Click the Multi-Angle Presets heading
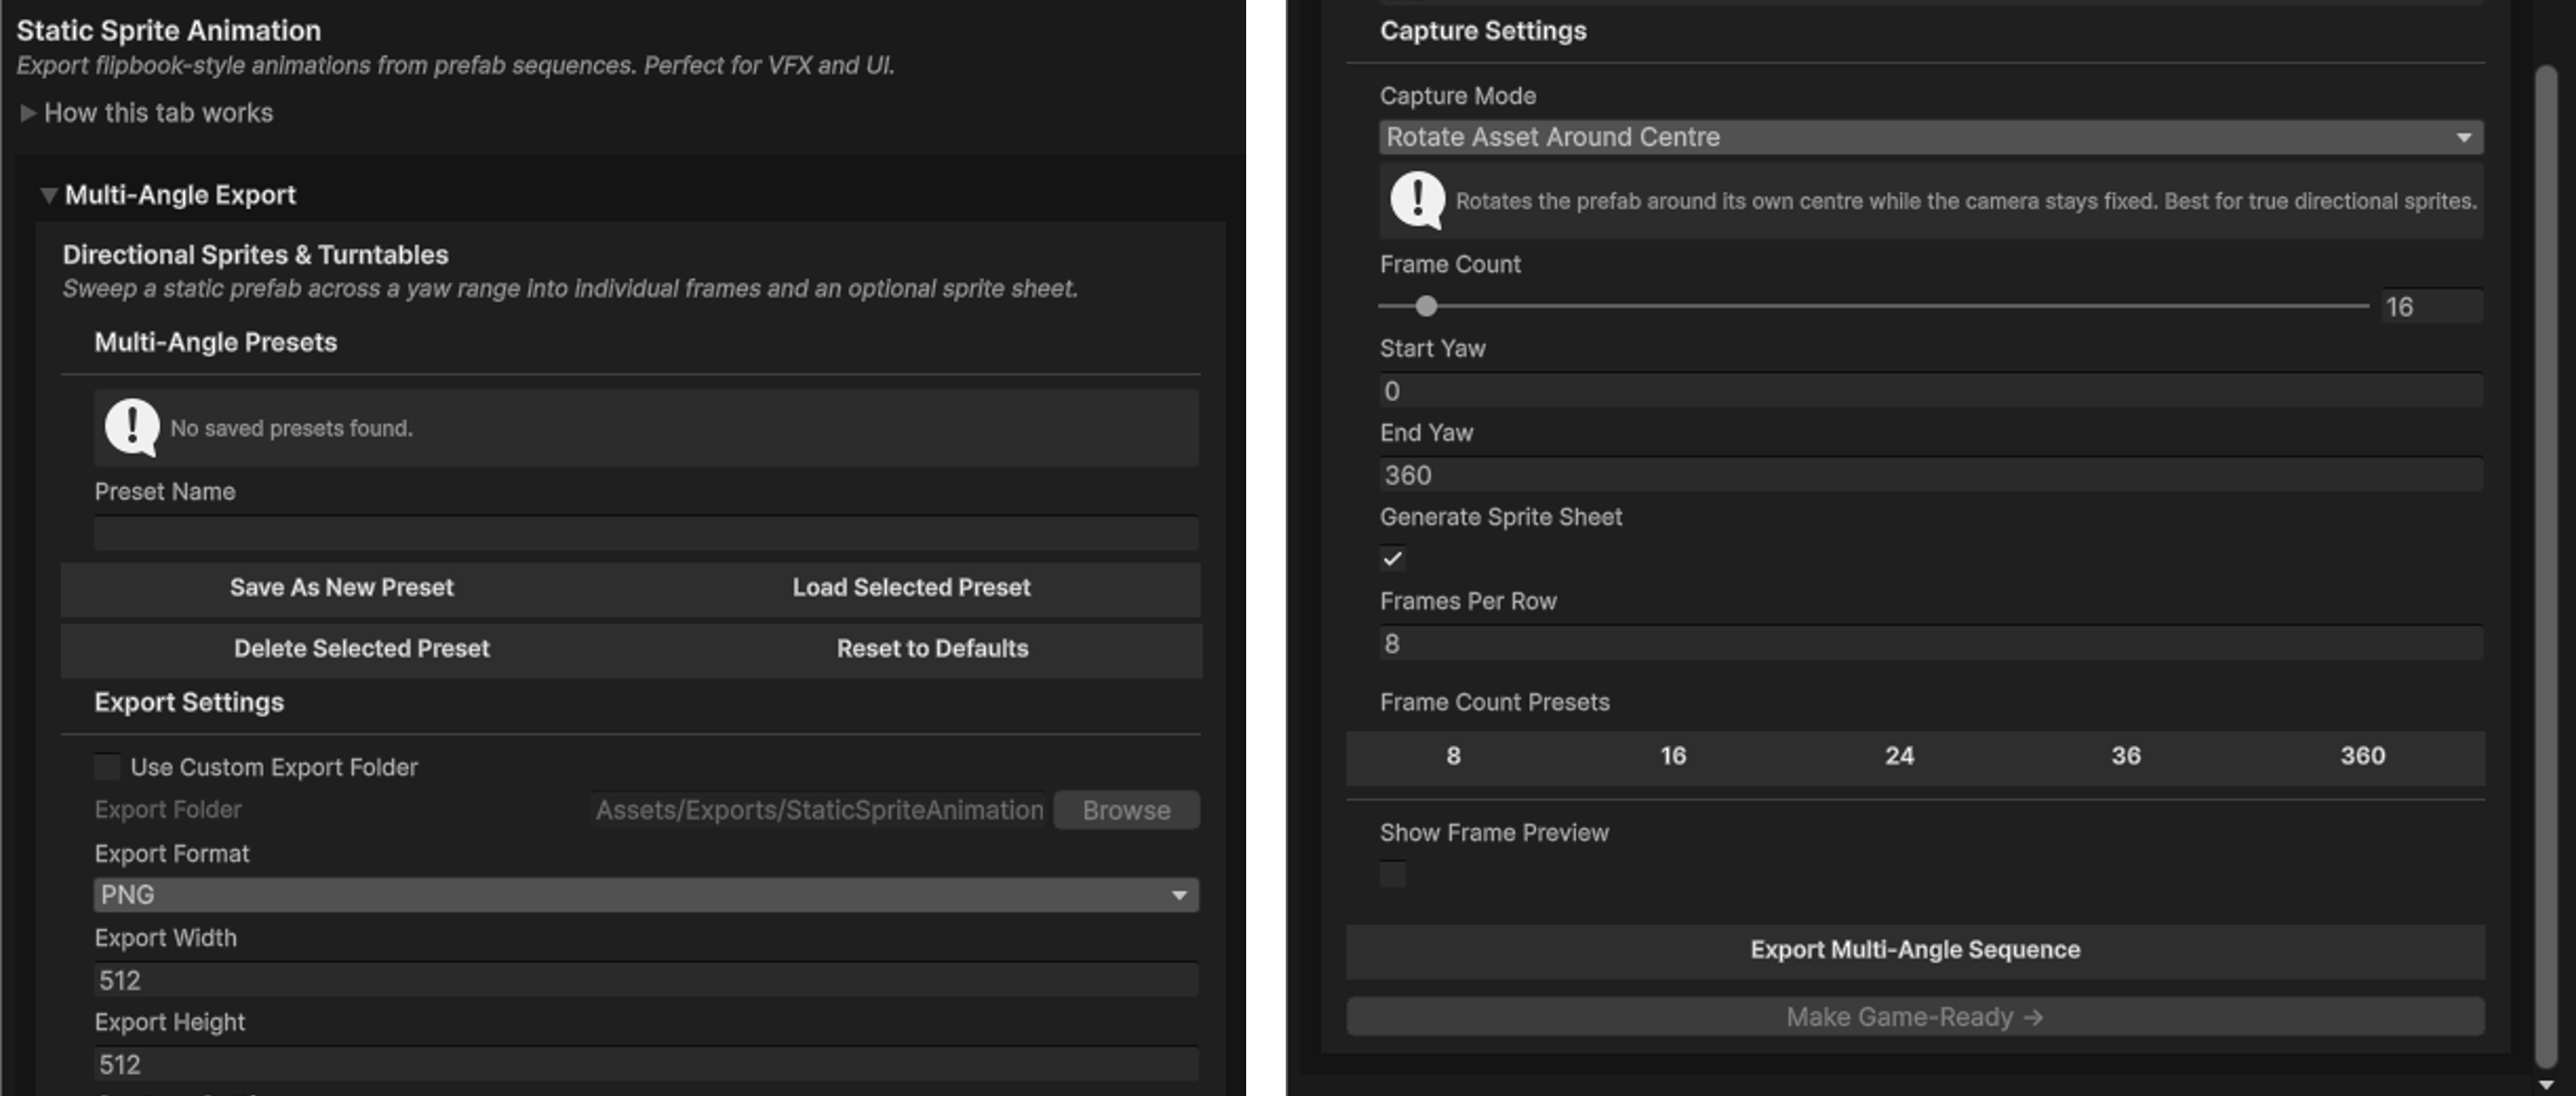Image resolution: width=2576 pixels, height=1096 pixels. [x=216, y=343]
